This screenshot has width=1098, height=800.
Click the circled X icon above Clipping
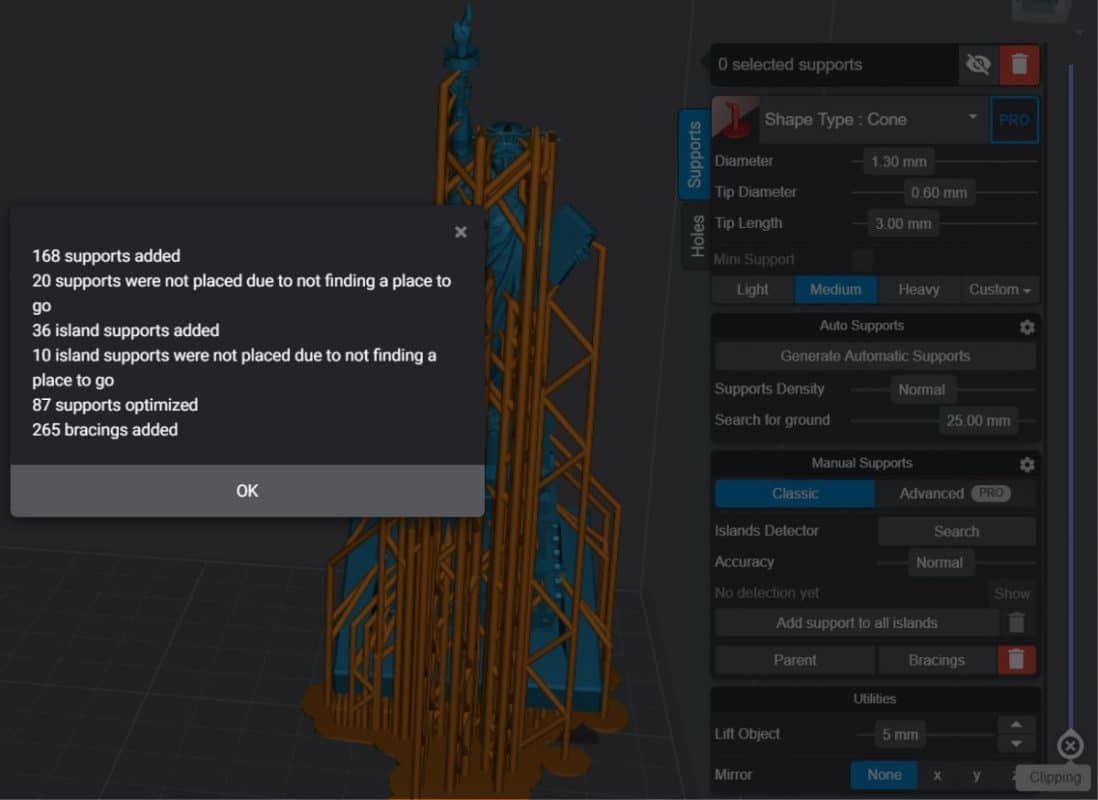1070,746
